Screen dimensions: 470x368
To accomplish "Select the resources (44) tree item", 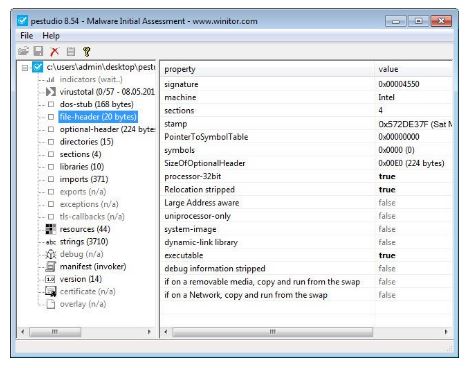I will point(85,229).
